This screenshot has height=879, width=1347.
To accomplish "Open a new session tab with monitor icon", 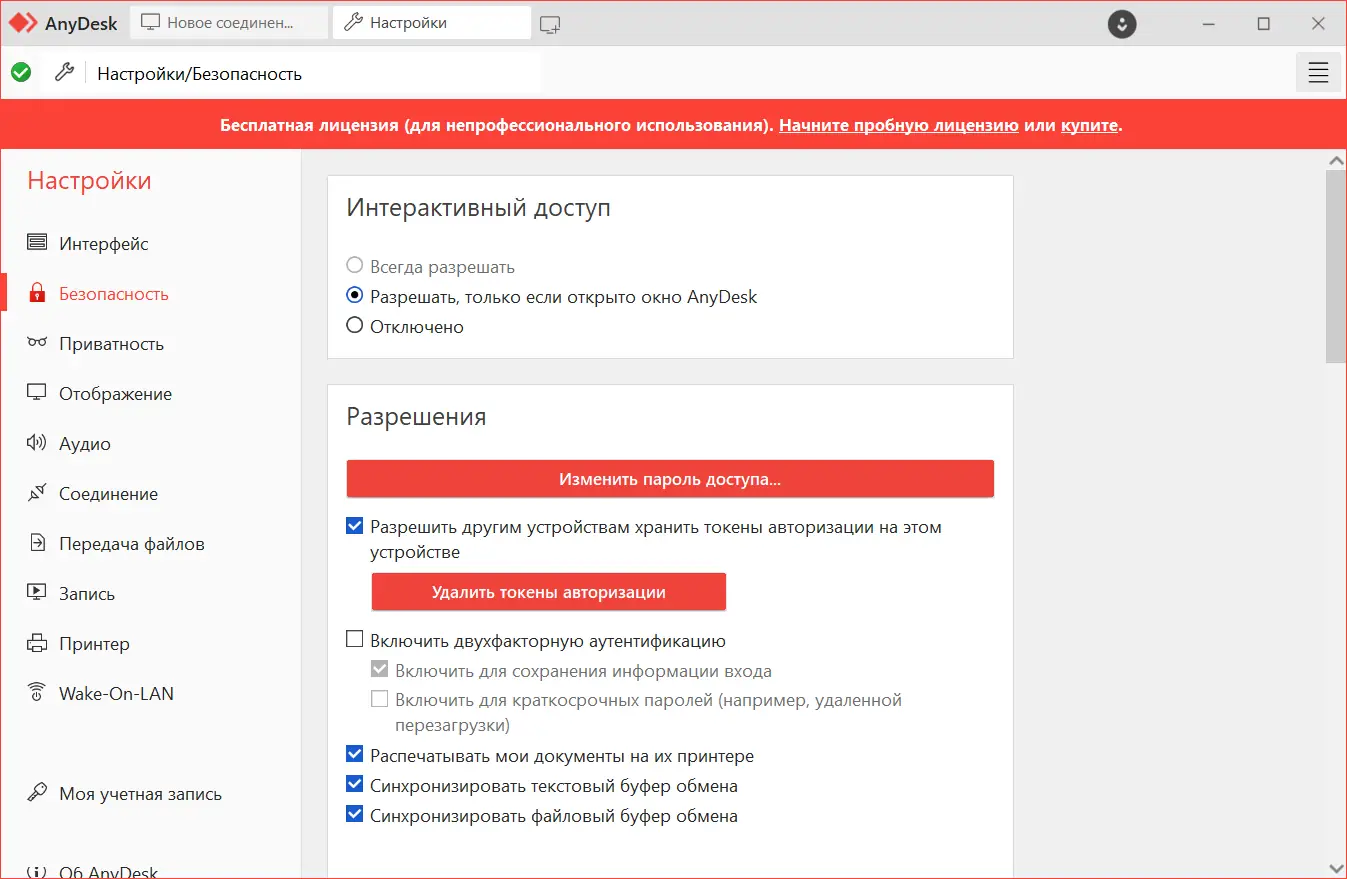I will pyautogui.click(x=549, y=22).
